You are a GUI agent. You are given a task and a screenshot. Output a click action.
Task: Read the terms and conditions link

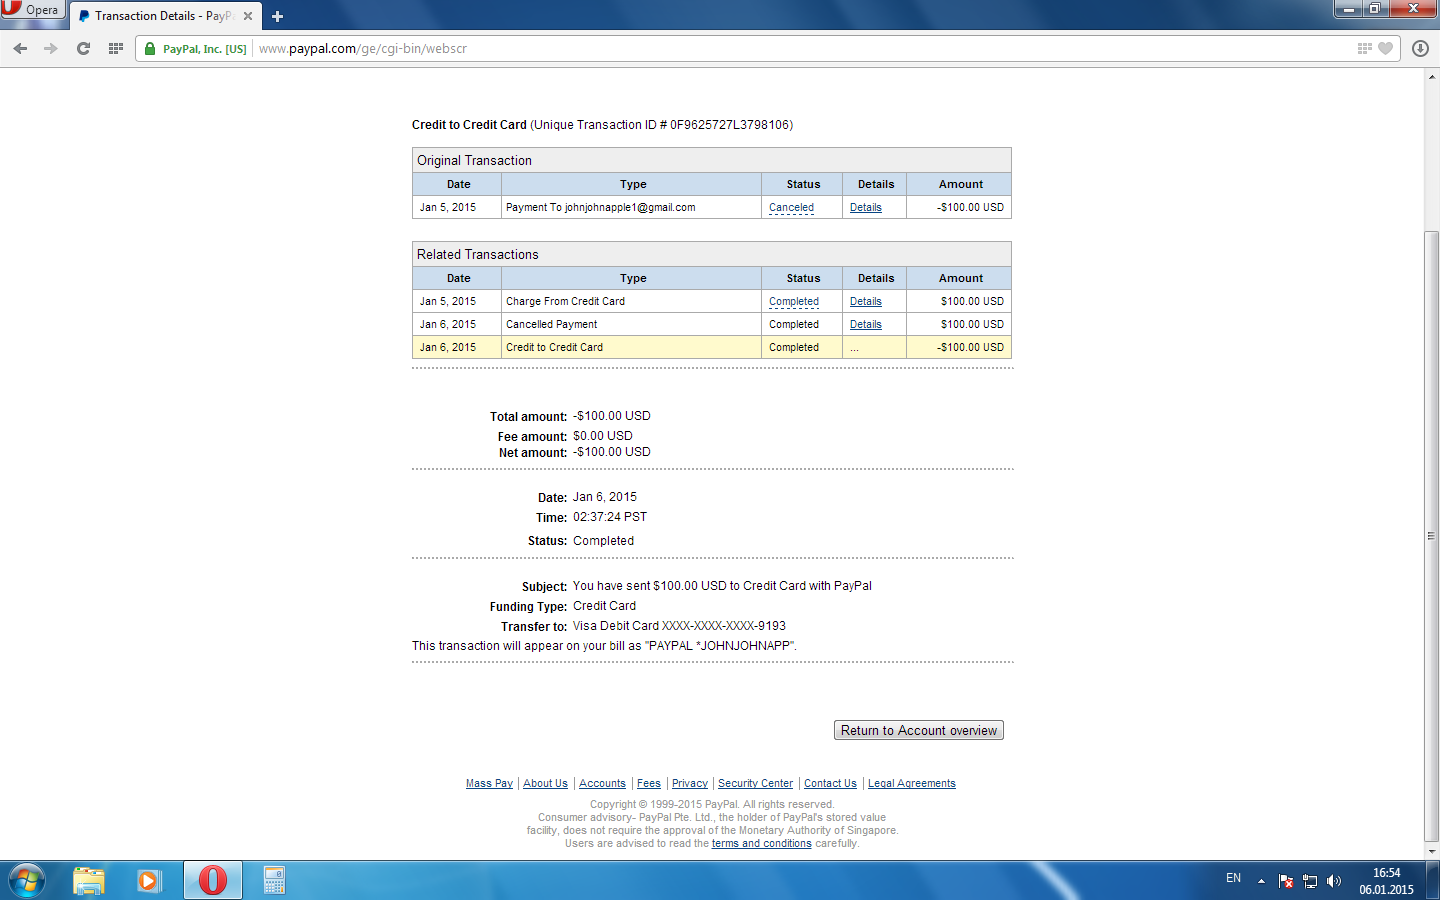click(x=762, y=844)
